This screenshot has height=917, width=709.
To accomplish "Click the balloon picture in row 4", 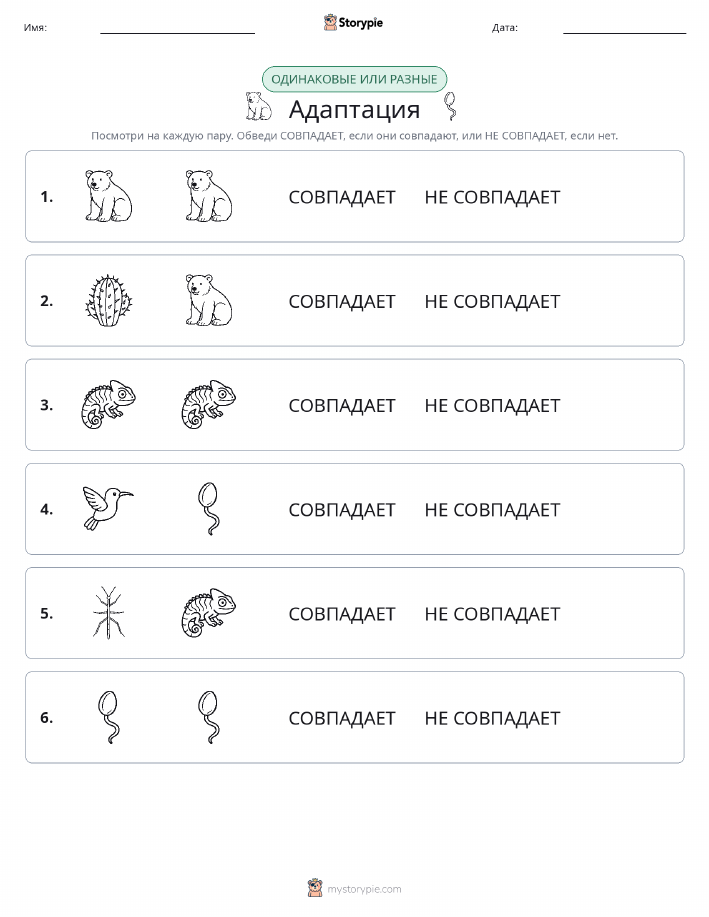I will pyautogui.click(x=209, y=508).
